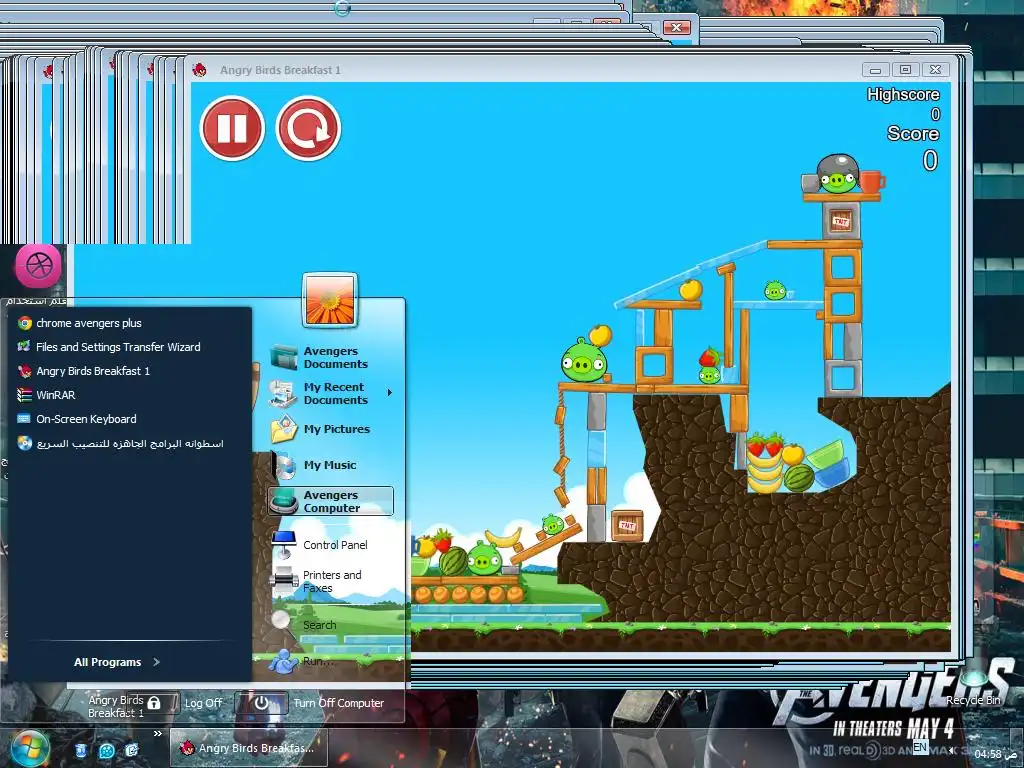This screenshot has height=768, width=1024.
Task: Click the Turn Off Computer power button
Action: (x=261, y=703)
